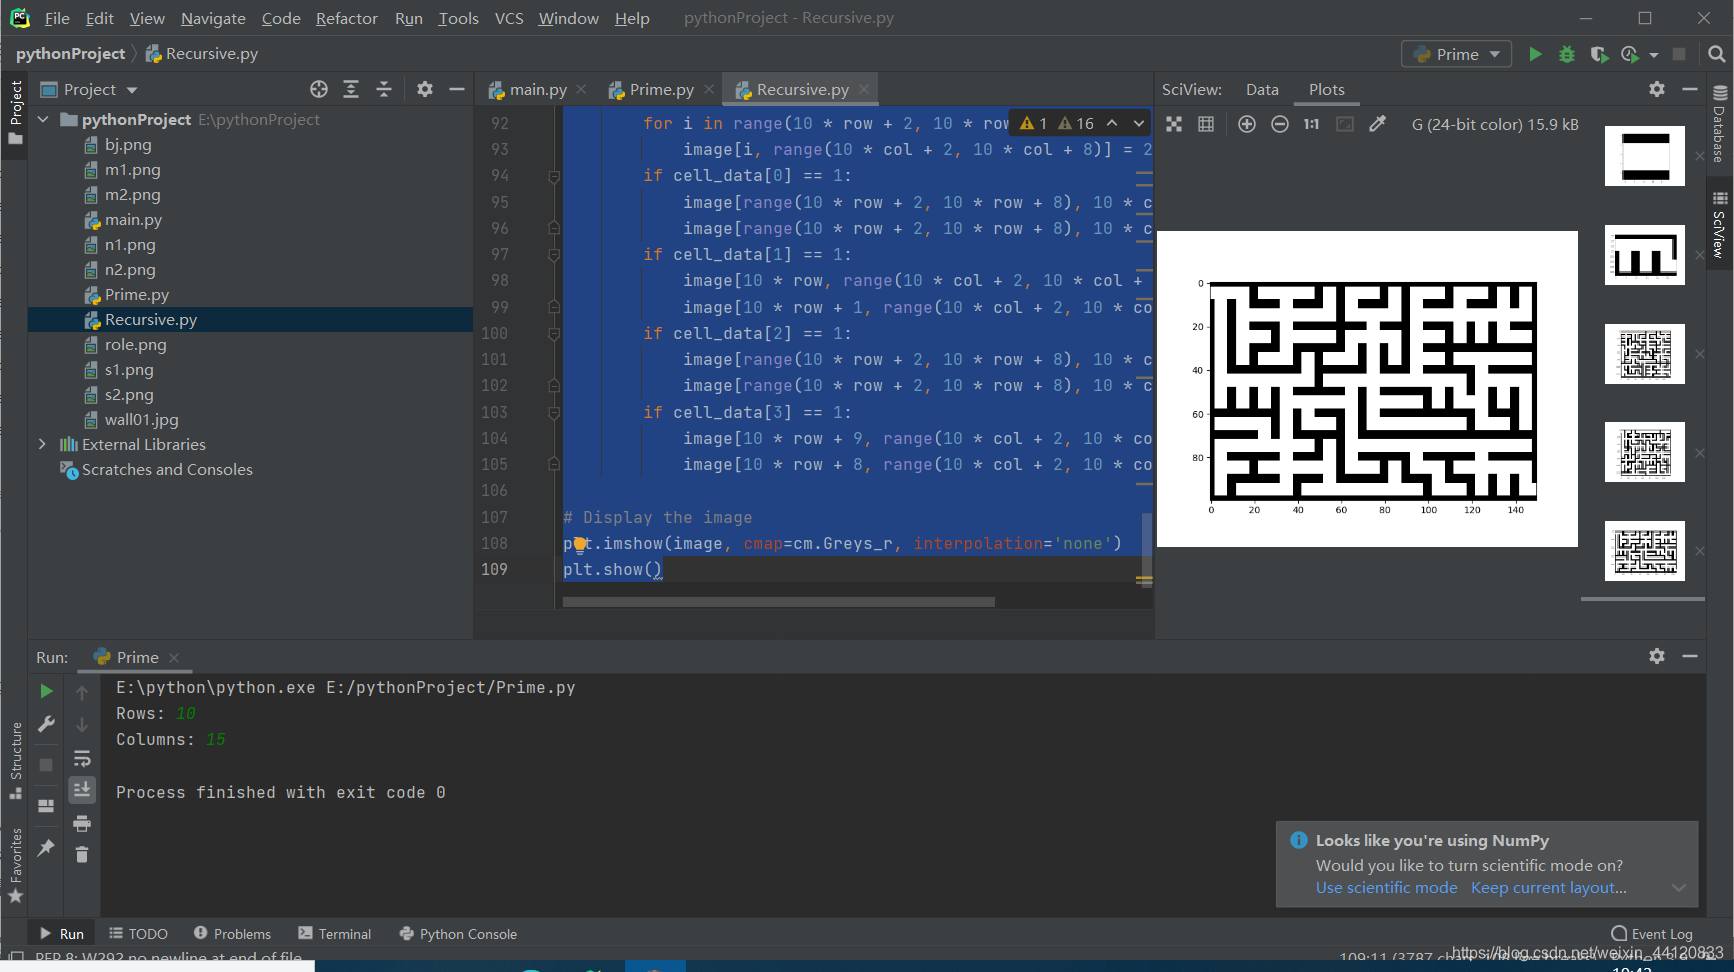
Task: Zoom out on the SciView plot
Action: click(1280, 124)
